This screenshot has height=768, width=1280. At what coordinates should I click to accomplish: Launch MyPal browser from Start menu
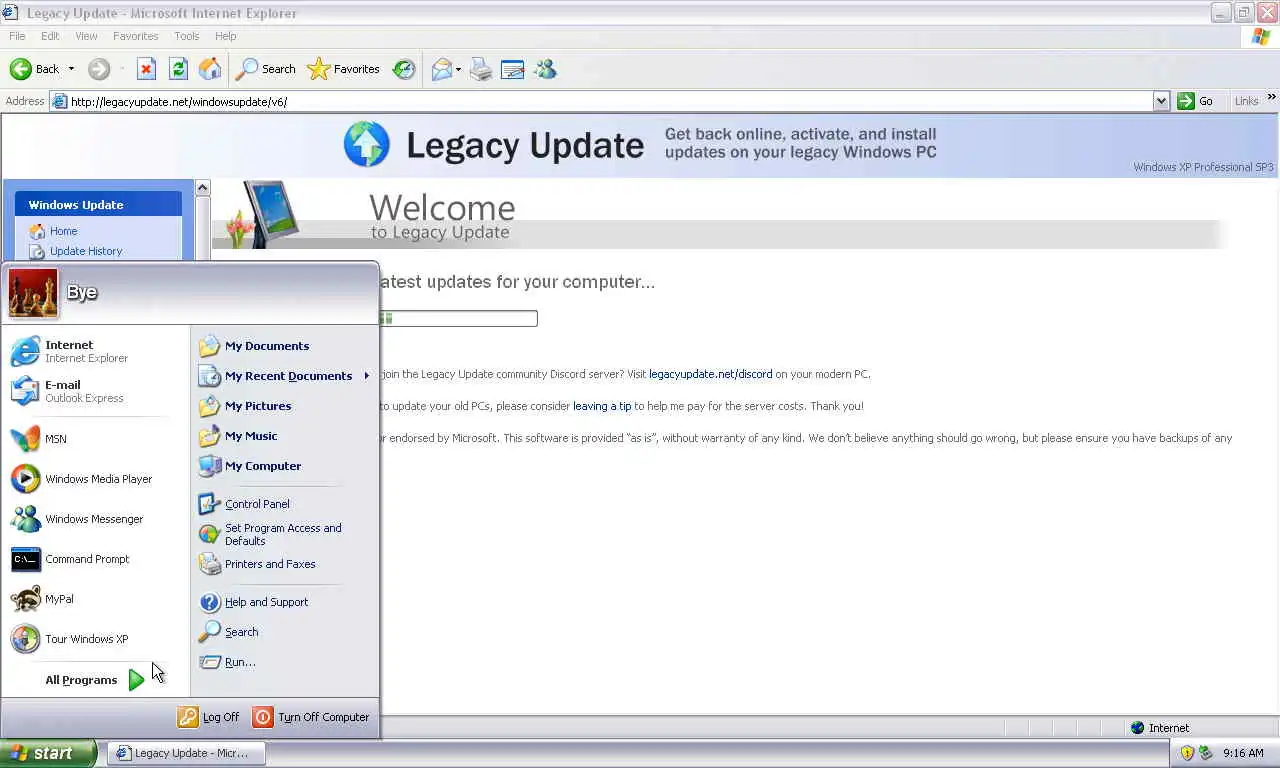tap(96, 599)
